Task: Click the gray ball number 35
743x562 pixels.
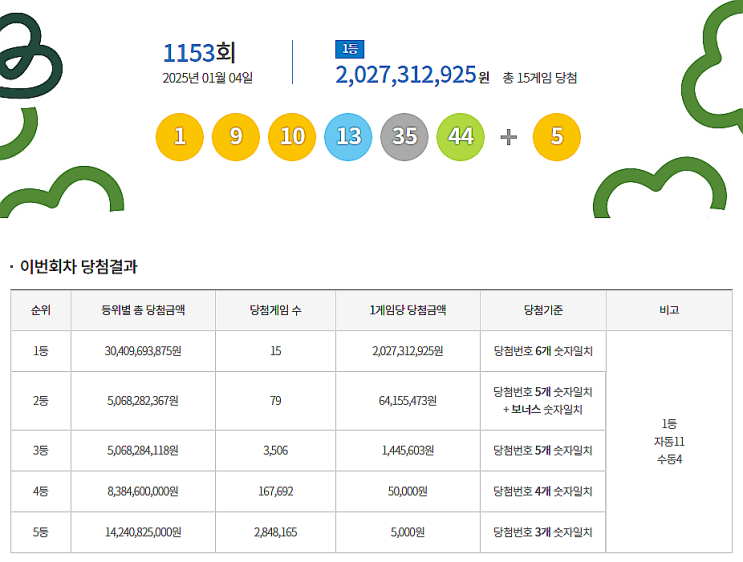Action: [x=404, y=137]
